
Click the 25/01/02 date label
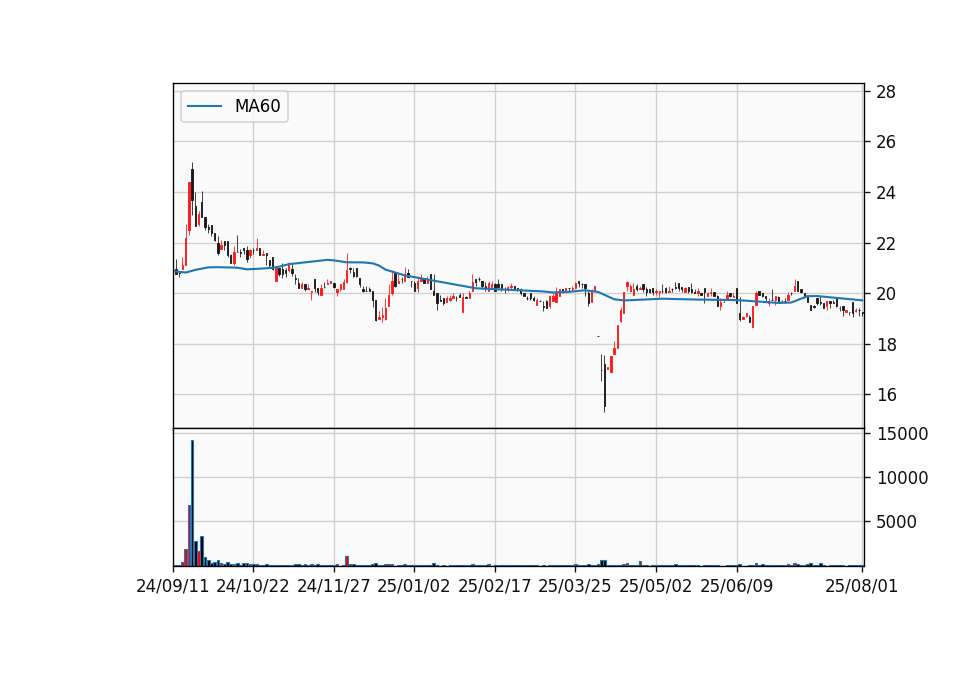pos(414,586)
